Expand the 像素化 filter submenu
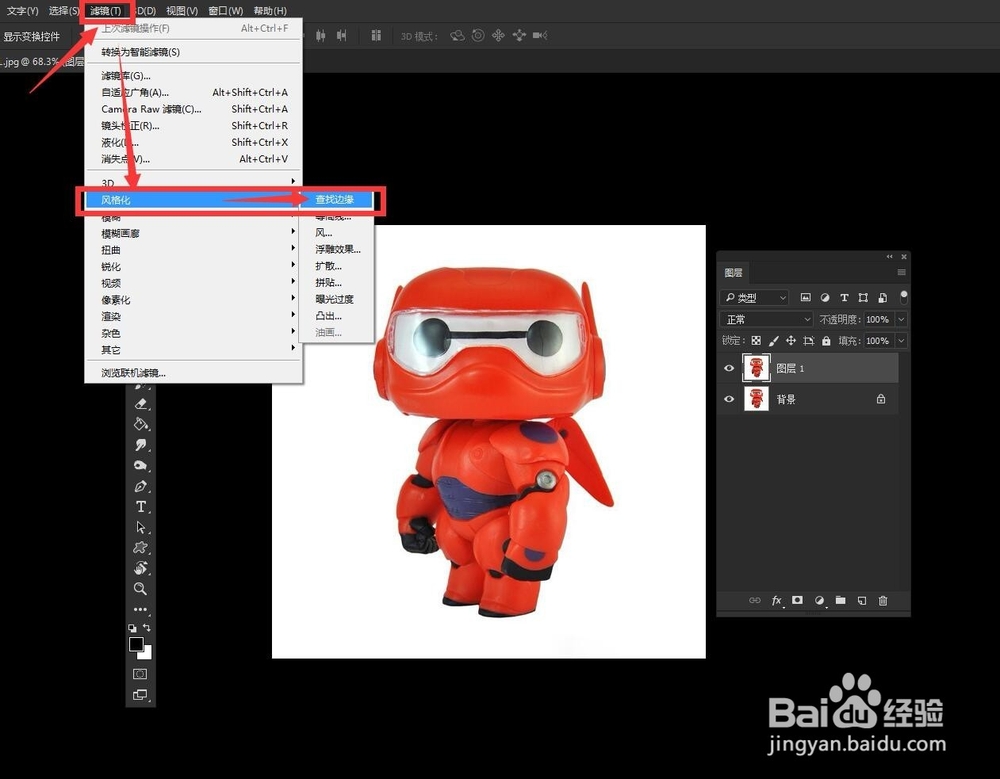The width and height of the screenshot is (1000, 779). click(193, 300)
